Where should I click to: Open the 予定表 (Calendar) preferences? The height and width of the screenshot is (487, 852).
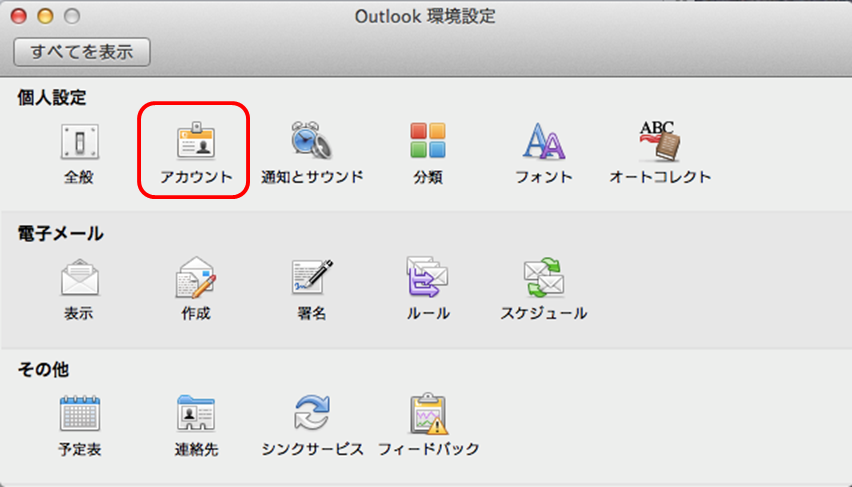click(79, 414)
